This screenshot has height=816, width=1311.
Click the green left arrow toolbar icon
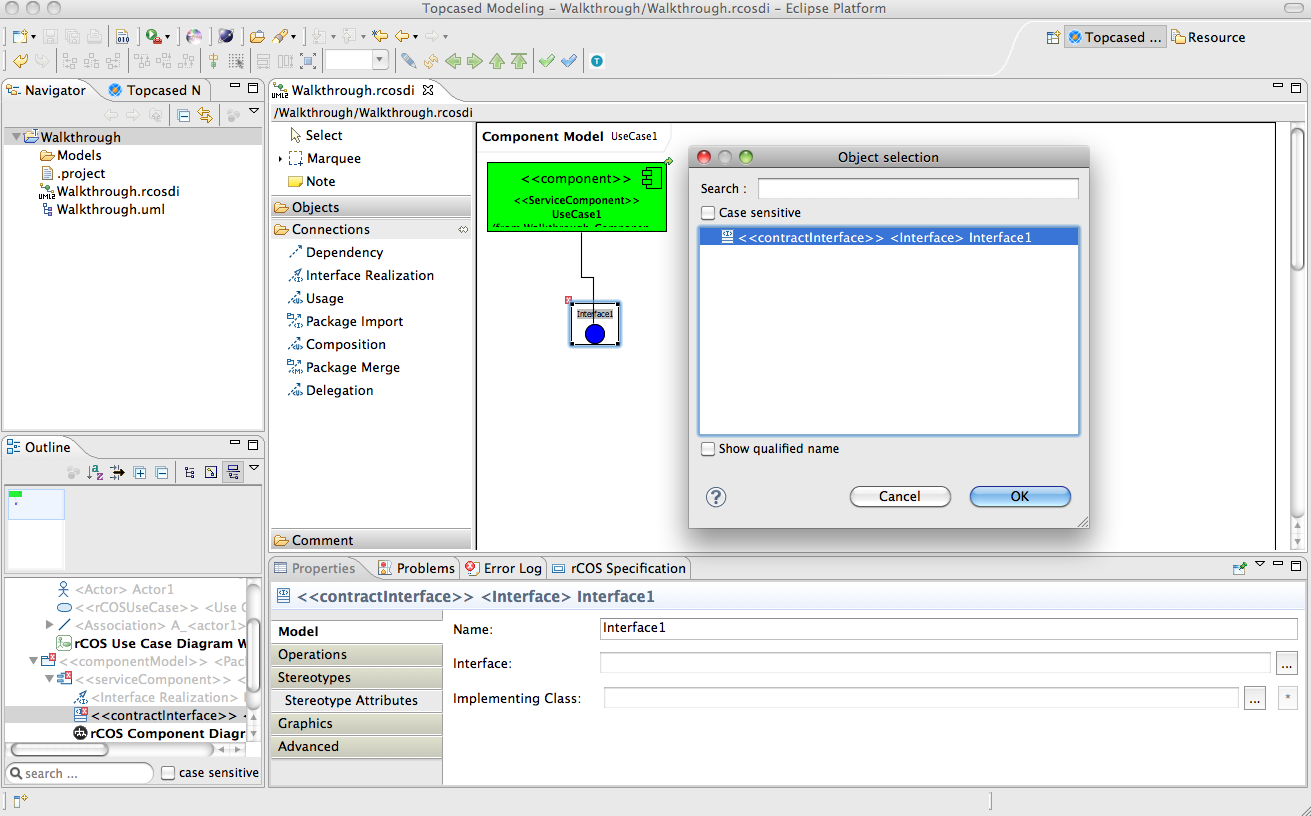453,61
